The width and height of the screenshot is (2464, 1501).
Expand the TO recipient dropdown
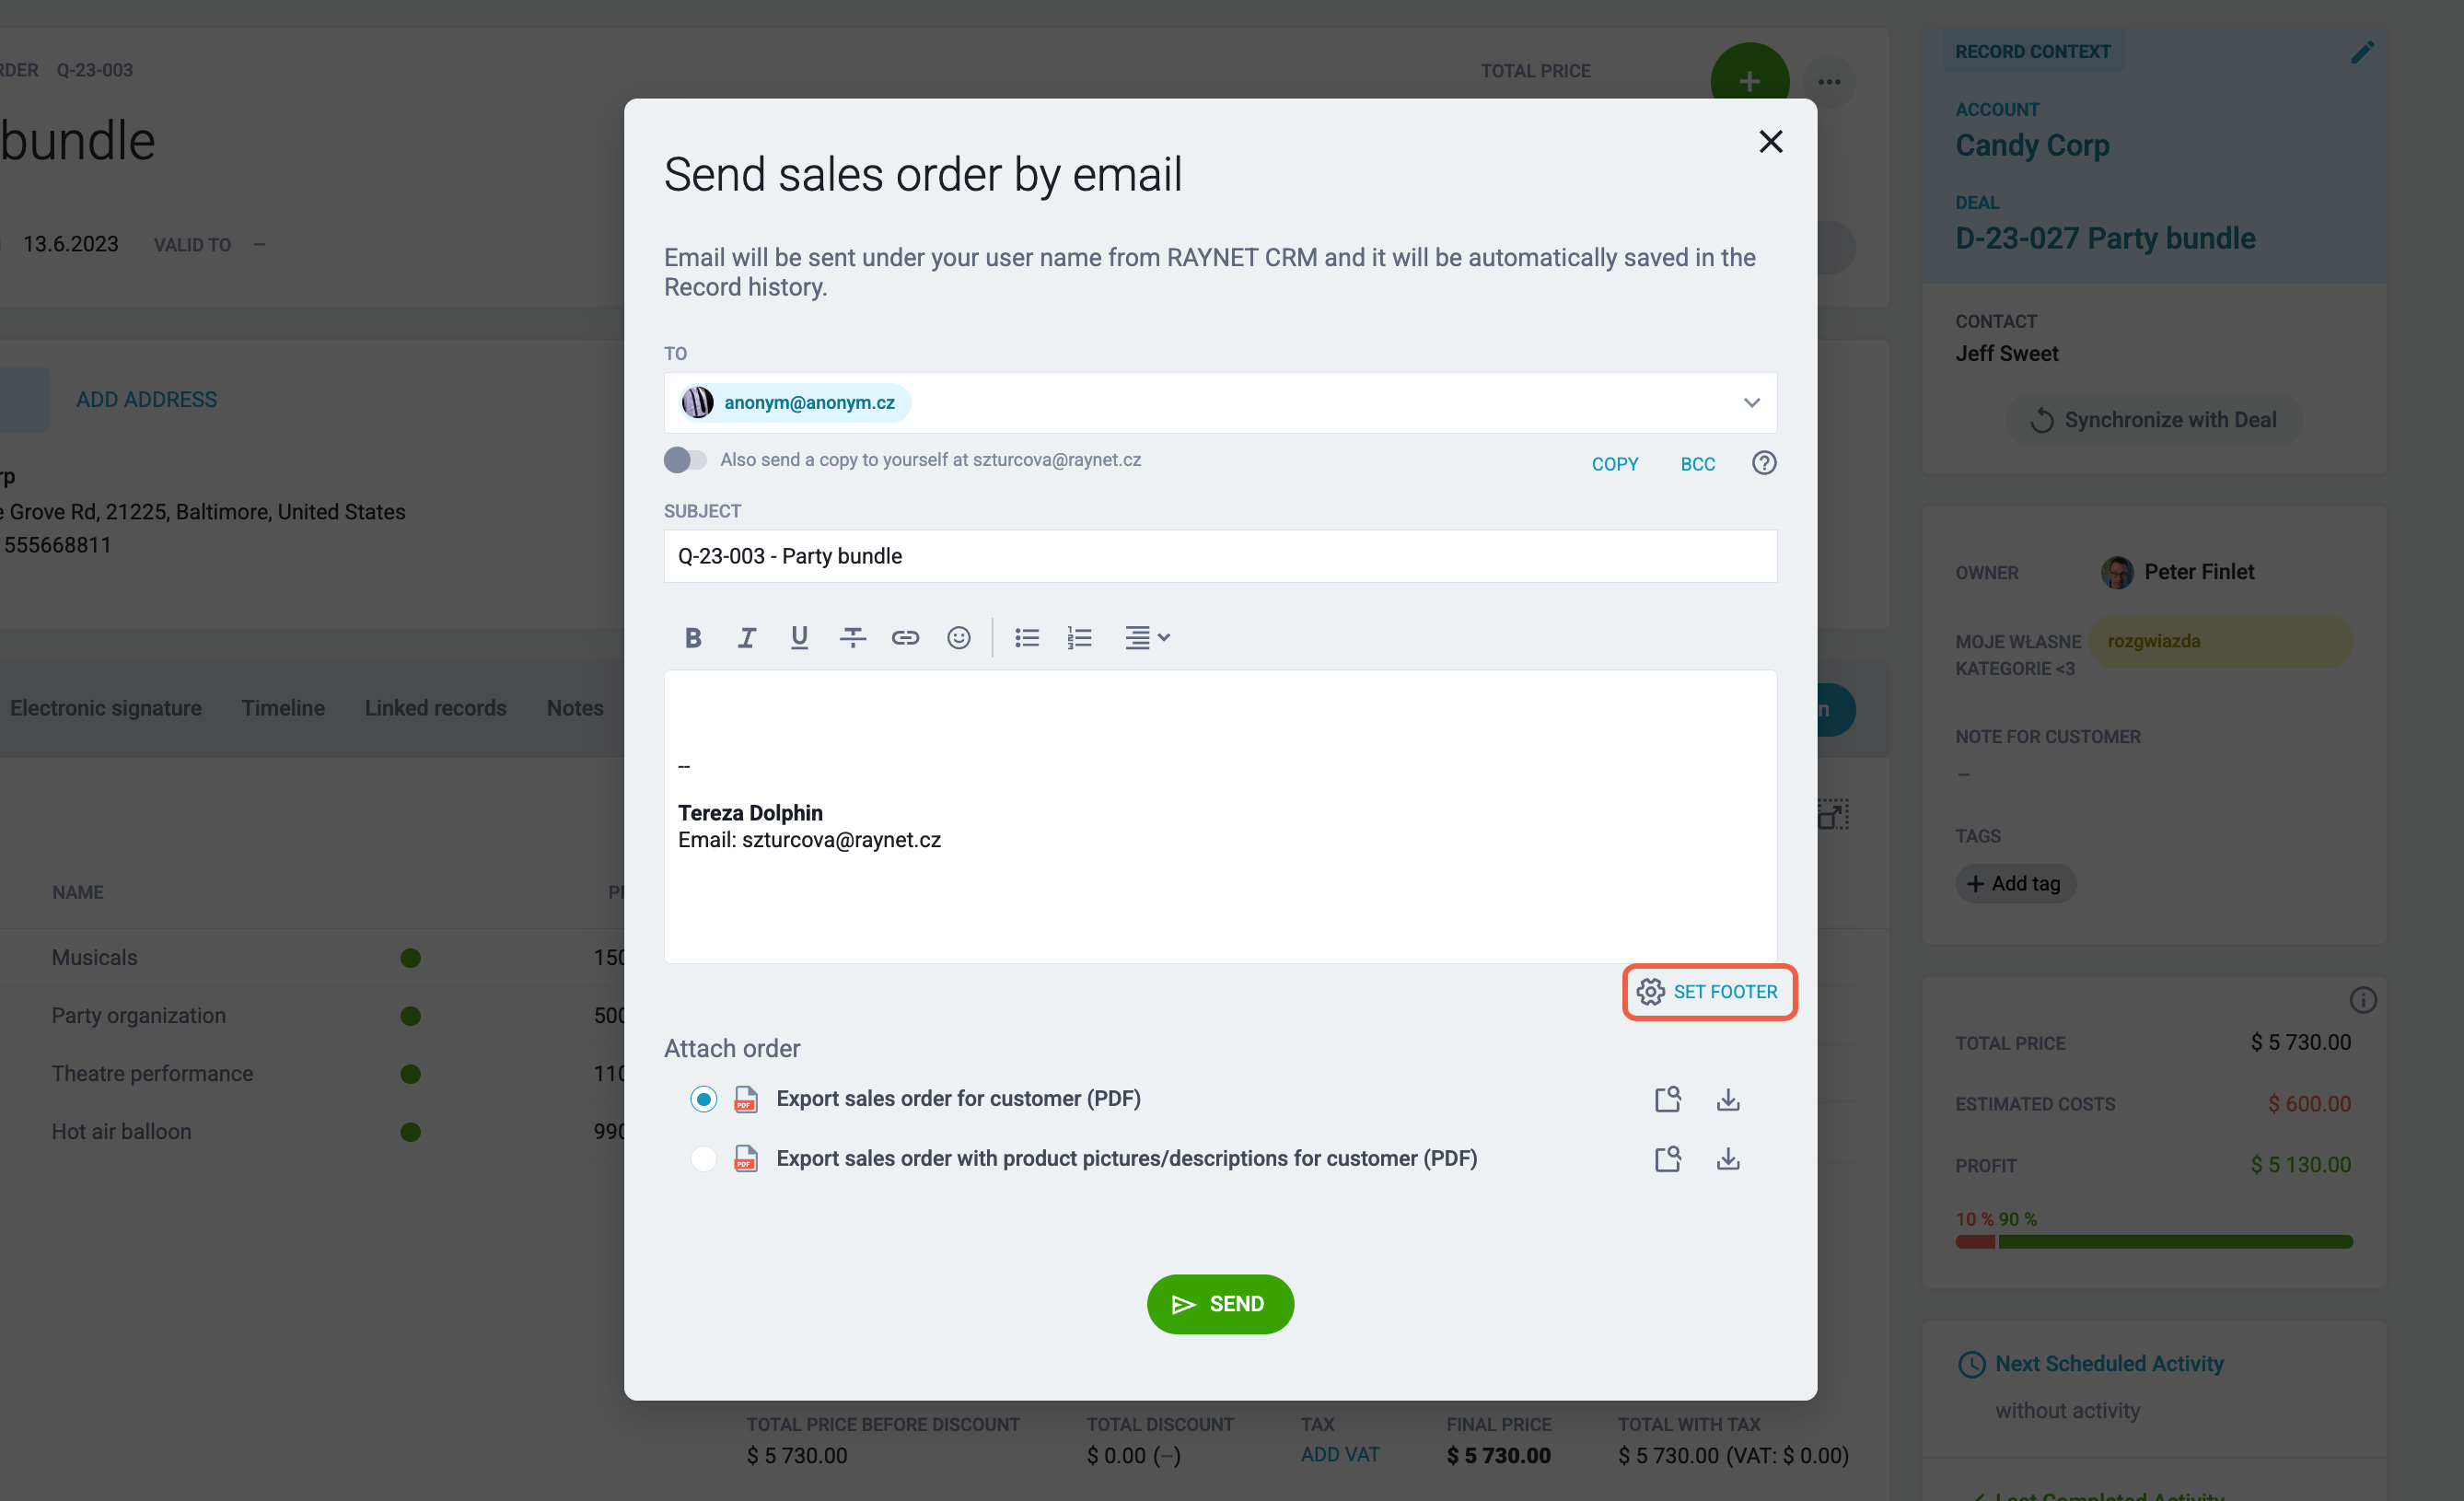point(1751,402)
